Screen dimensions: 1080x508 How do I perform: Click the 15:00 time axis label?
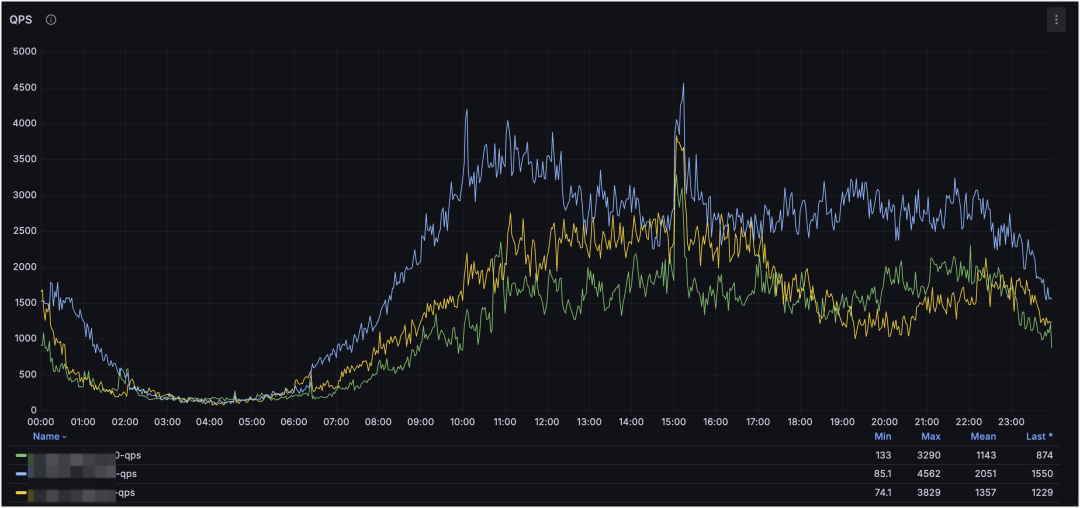click(x=673, y=422)
